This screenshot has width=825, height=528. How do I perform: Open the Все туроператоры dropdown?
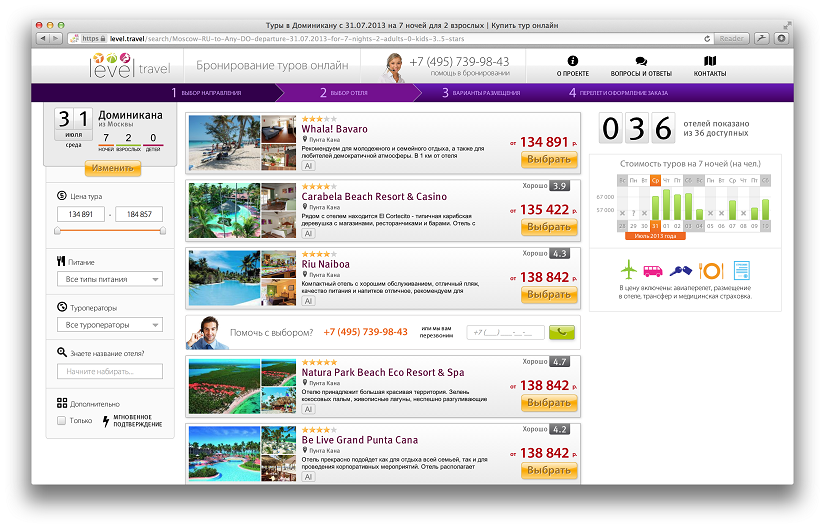tap(109, 324)
